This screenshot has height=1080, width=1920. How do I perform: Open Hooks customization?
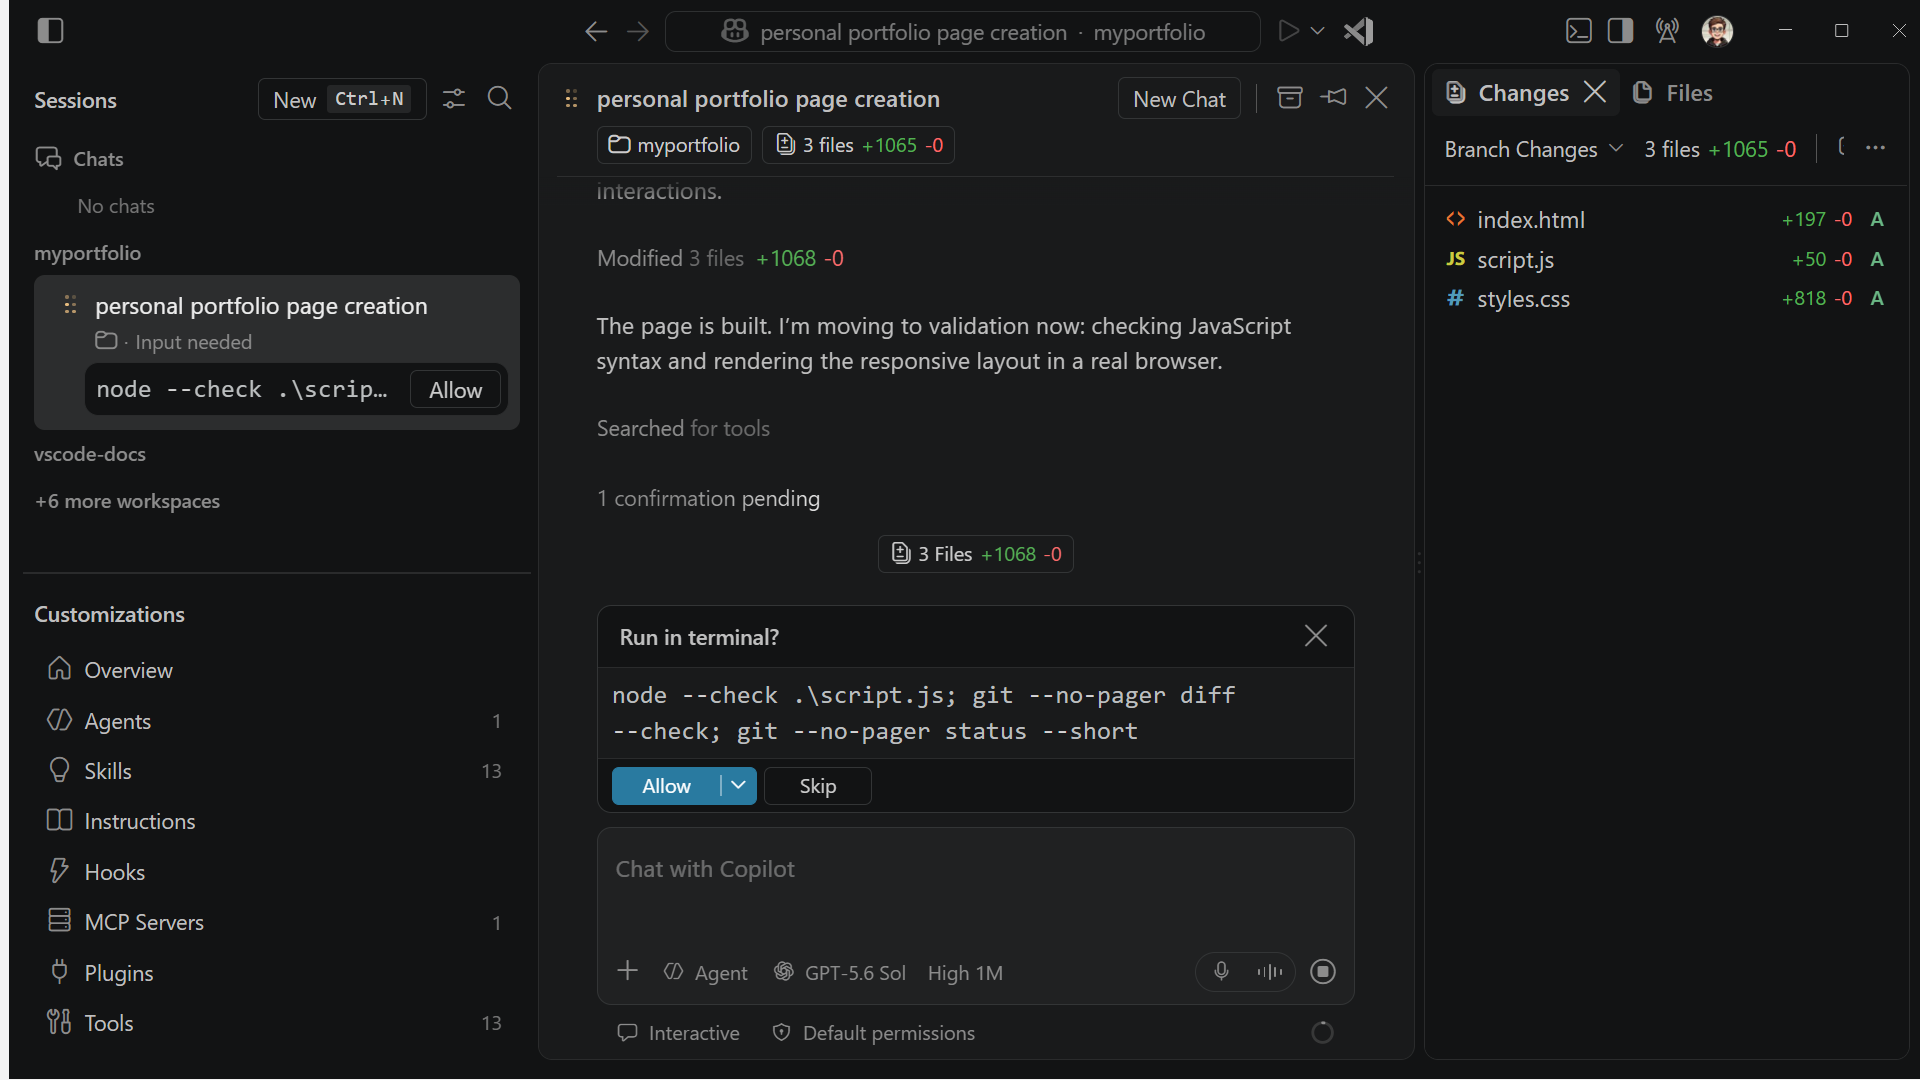[x=276, y=871]
